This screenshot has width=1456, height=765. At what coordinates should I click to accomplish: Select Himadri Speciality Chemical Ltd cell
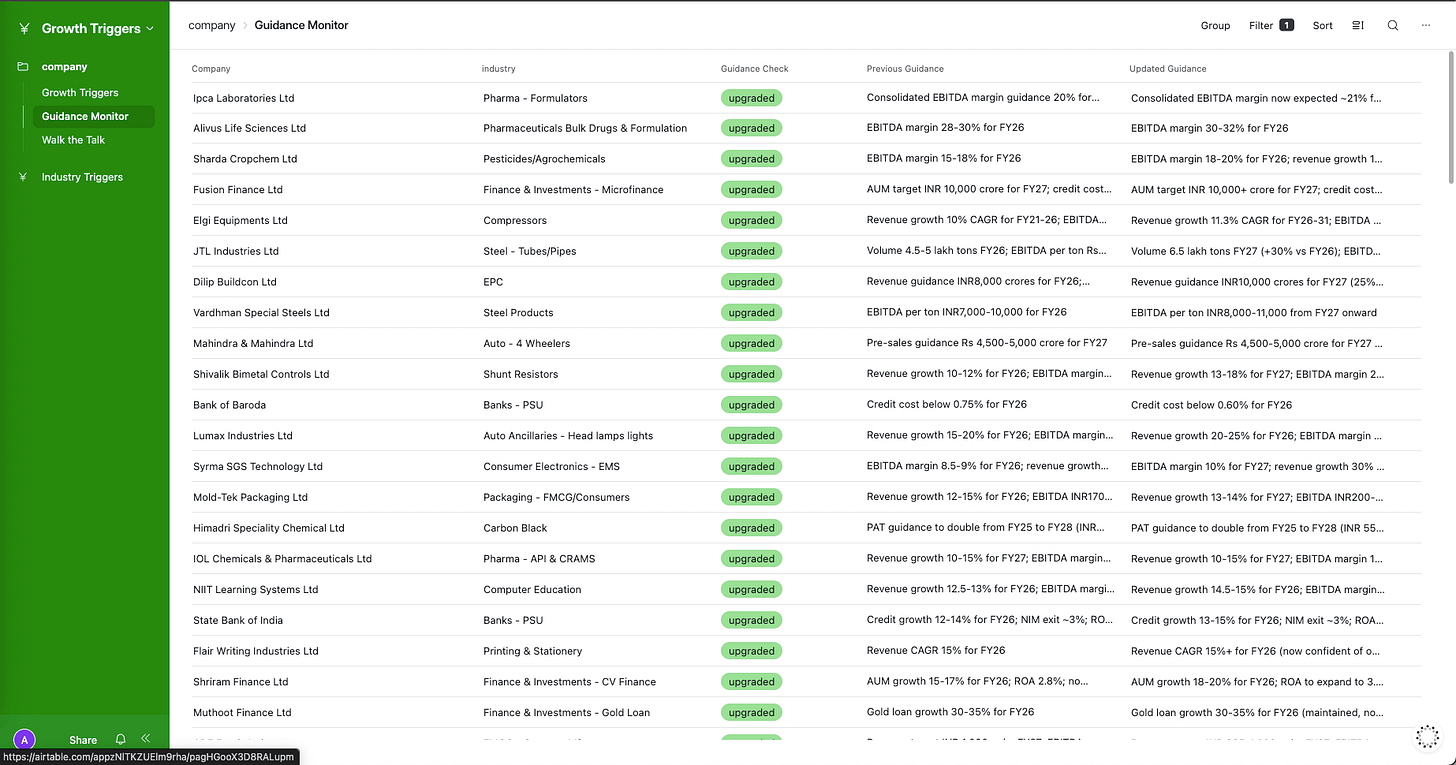(x=268, y=528)
